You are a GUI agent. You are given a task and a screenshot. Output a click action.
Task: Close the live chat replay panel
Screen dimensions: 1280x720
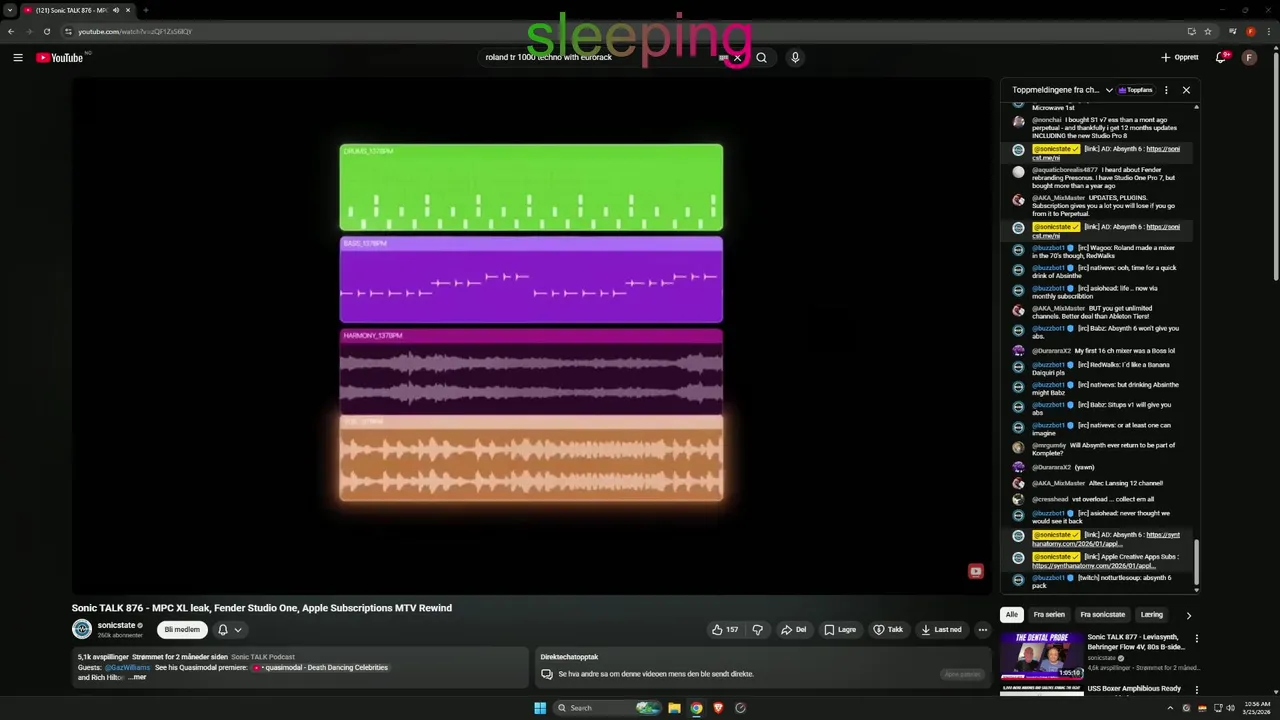click(x=1186, y=90)
